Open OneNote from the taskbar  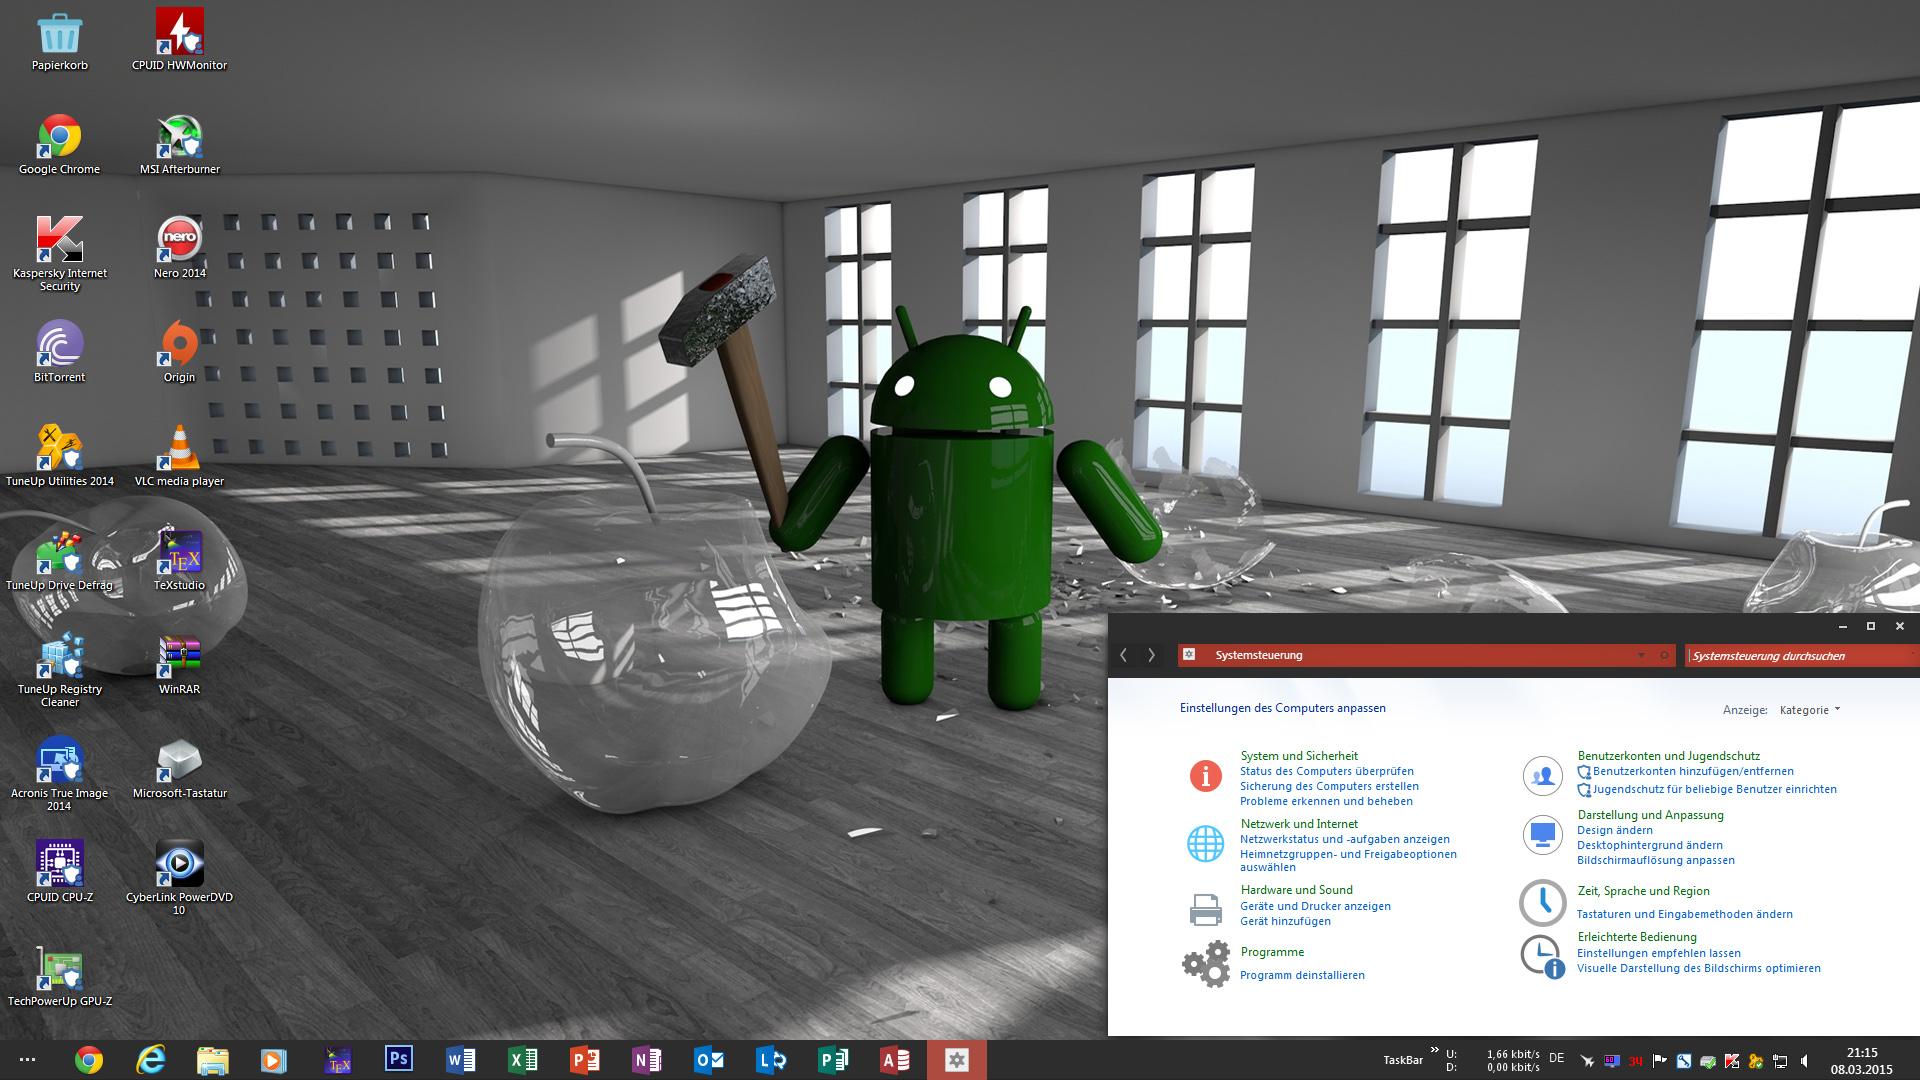click(x=646, y=1059)
